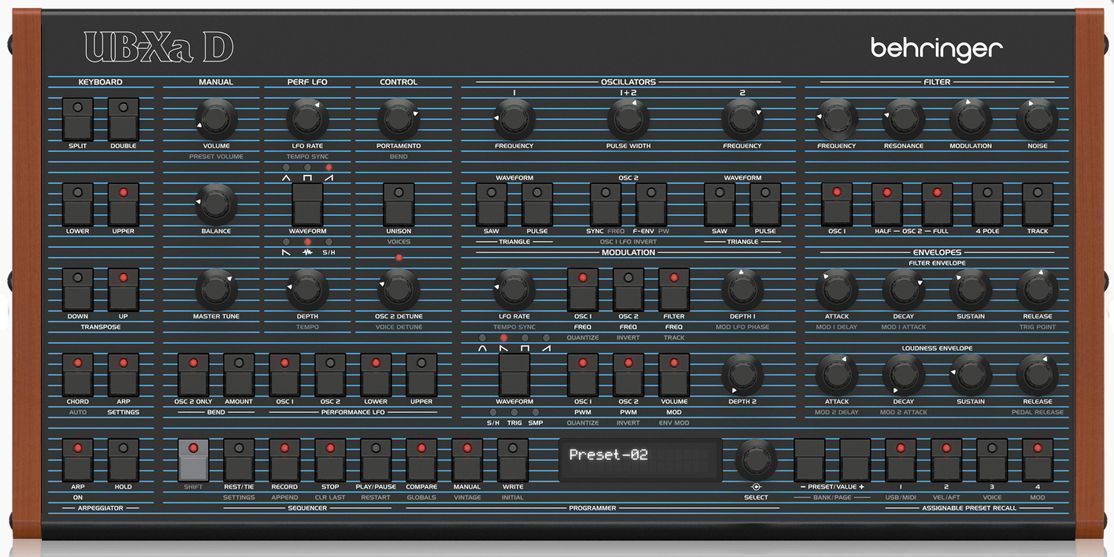Turn on the arpeggiator ARP ON button
This screenshot has height=557, width=1114.
click(77, 460)
